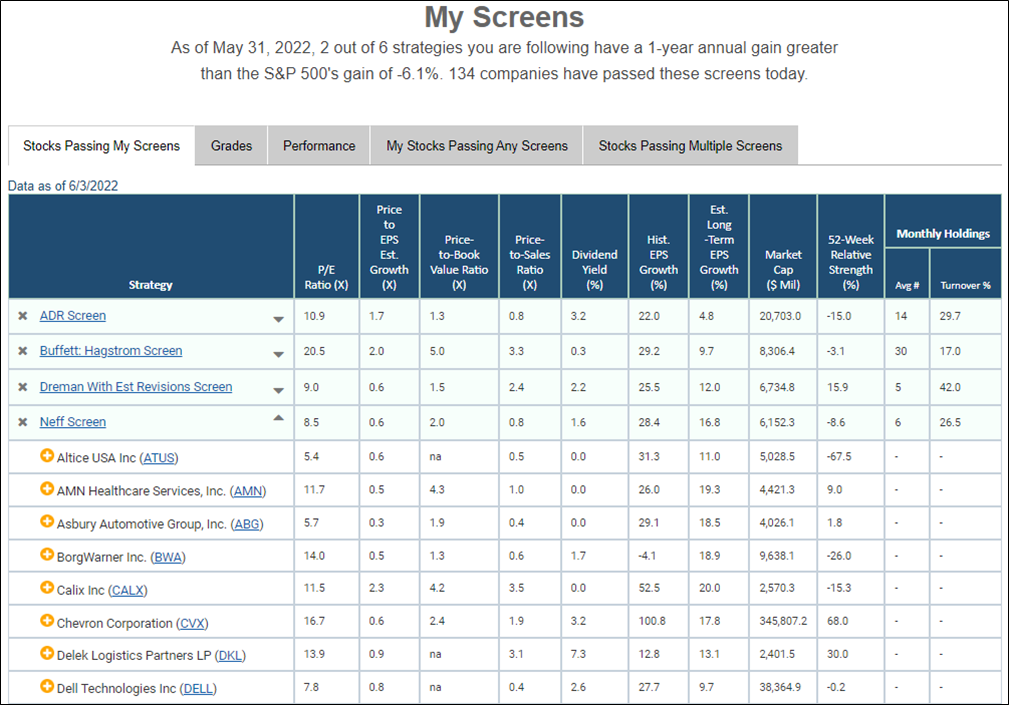
Task: Add Calix Inc with plus icon
Action: pyautogui.click(x=47, y=588)
